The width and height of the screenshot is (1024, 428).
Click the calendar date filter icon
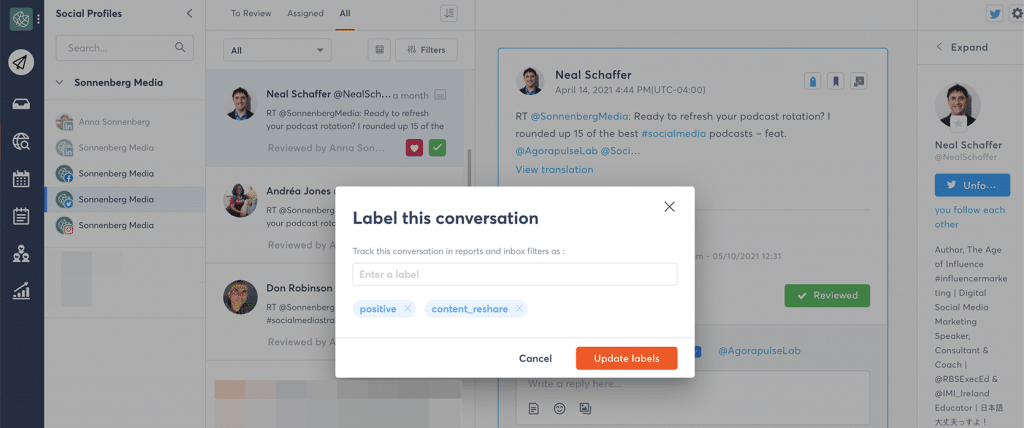coord(379,50)
